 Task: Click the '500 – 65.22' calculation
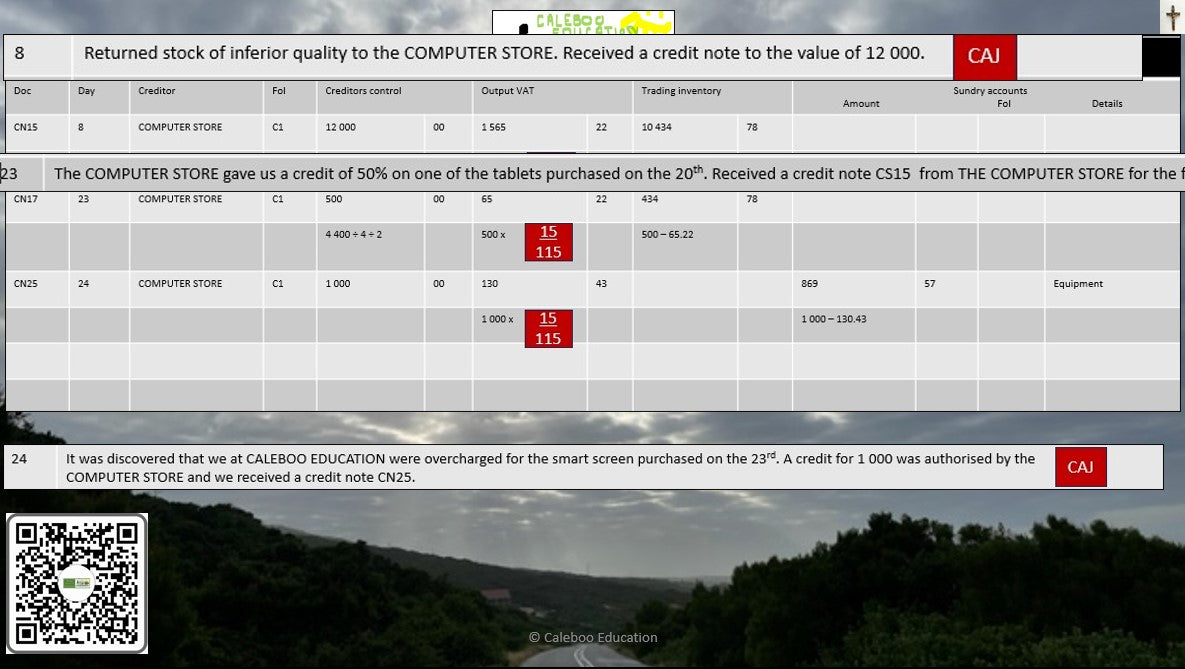click(x=667, y=234)
